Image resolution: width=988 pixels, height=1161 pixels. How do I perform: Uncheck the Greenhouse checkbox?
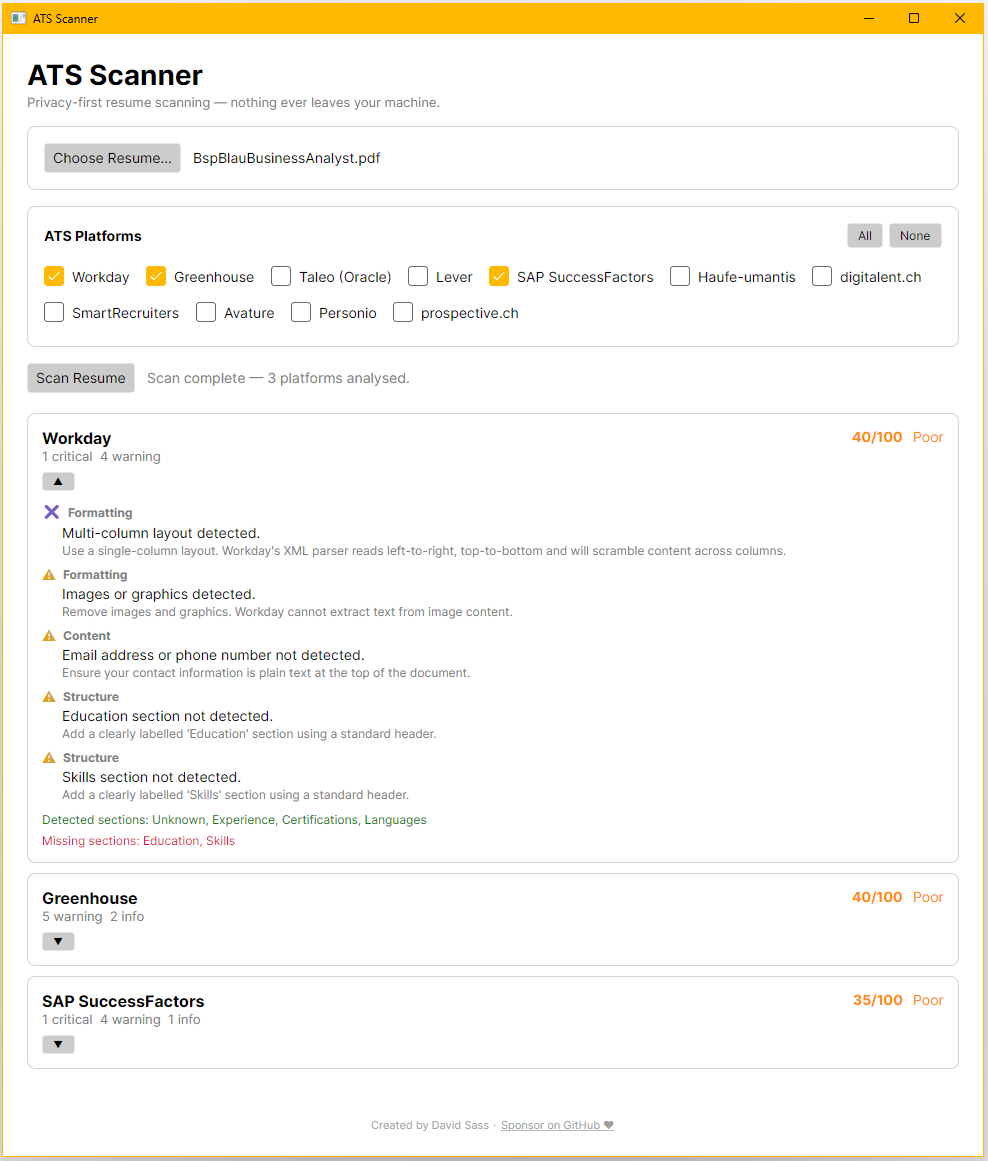click(156, 276)
